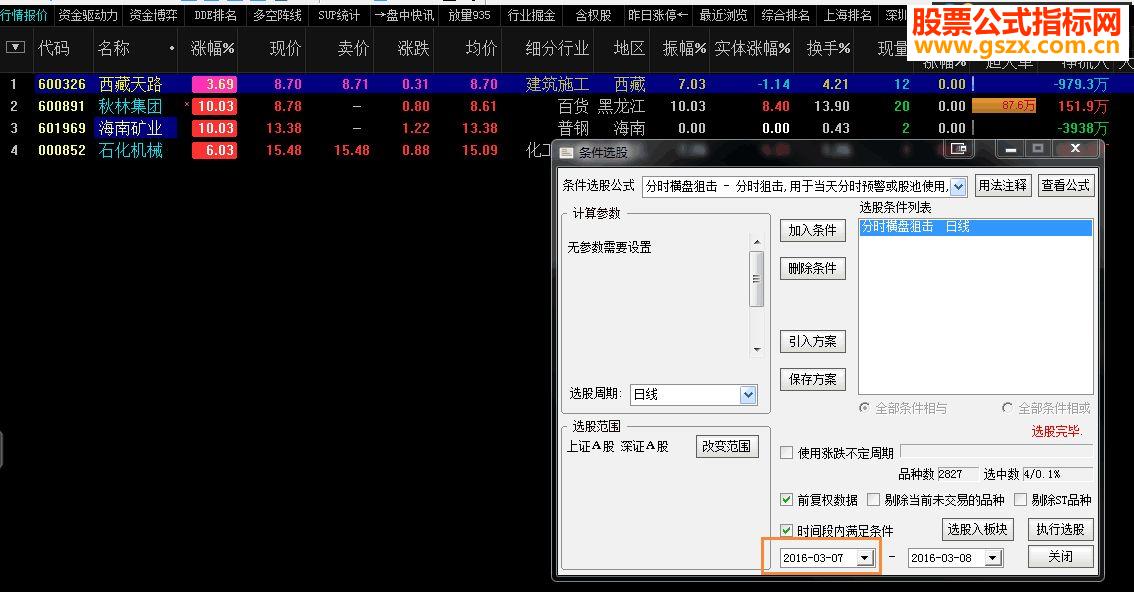Open start date 2016-03-07 picker arrow

pos(864,558)
